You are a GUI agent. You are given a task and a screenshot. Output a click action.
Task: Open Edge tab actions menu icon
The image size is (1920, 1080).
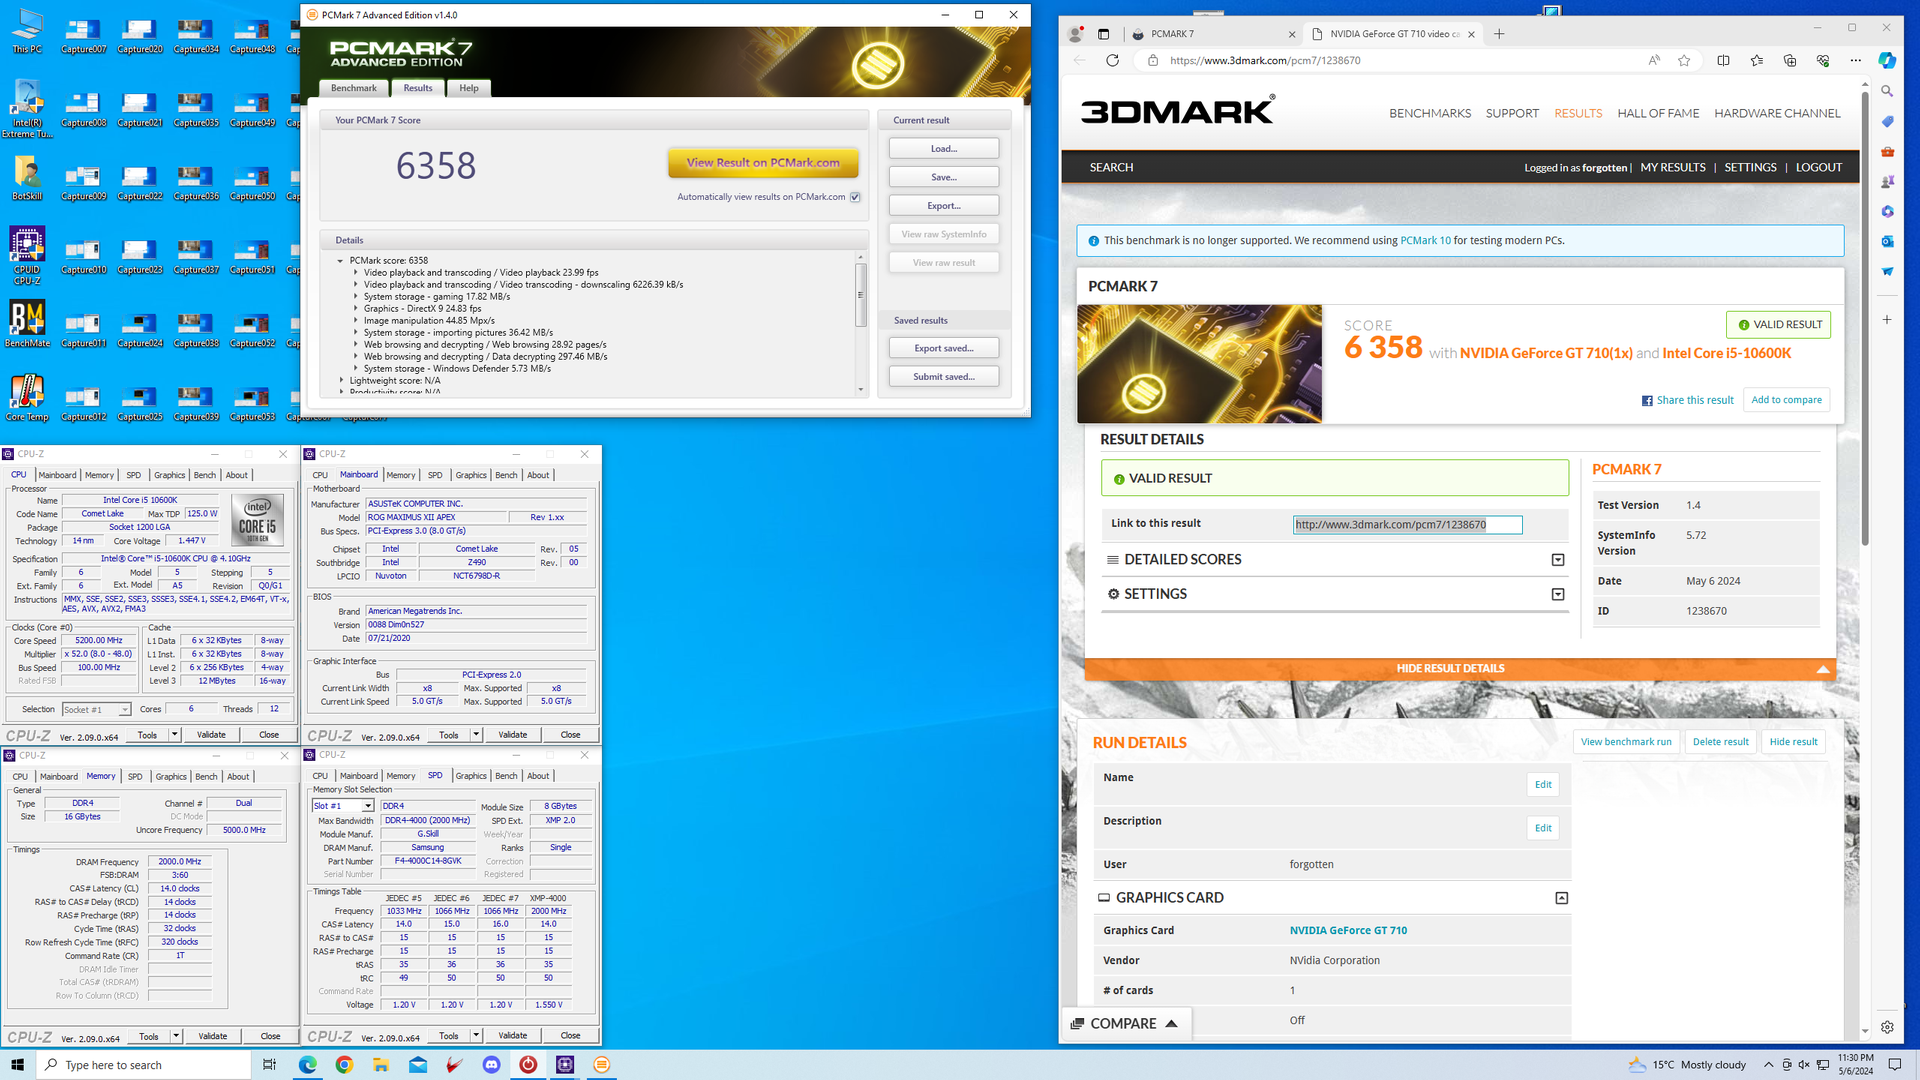[1103, 34]
